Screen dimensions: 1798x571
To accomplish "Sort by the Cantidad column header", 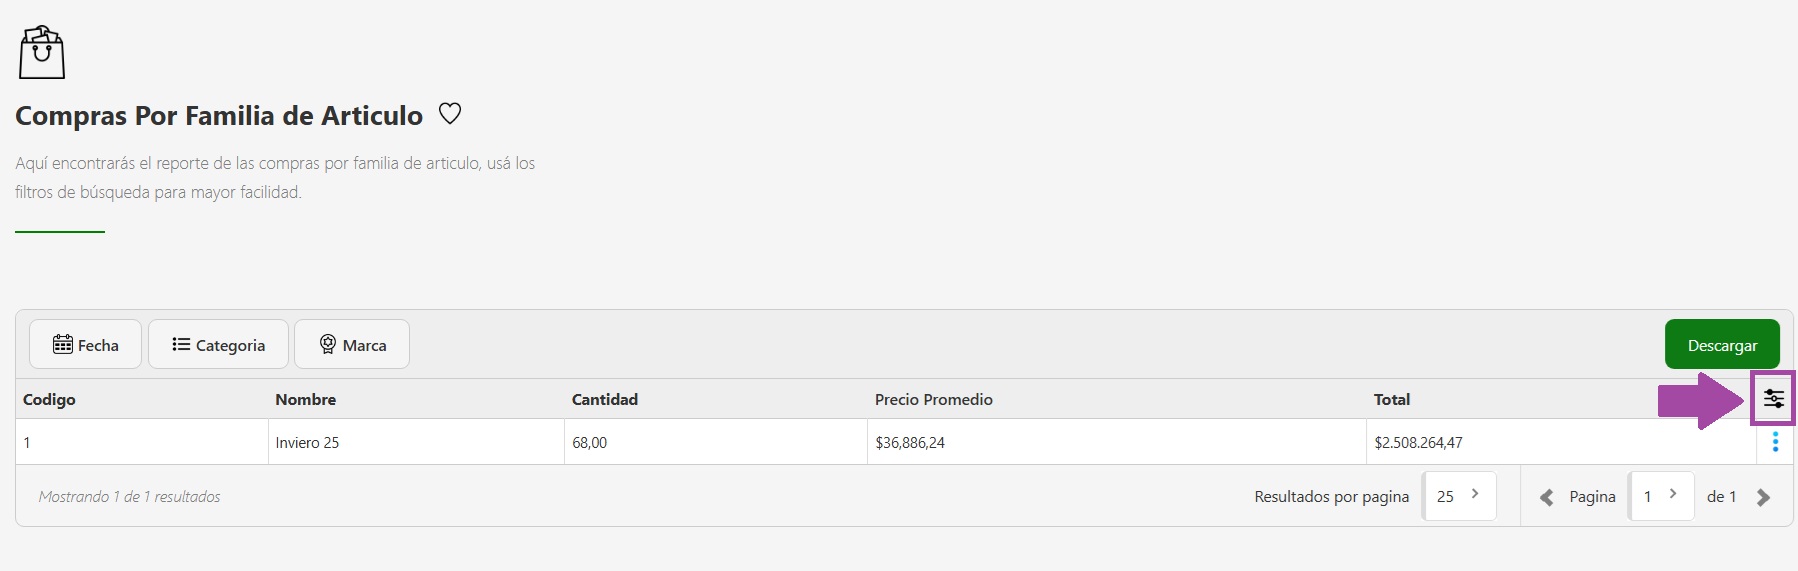I will [x=604, y=399].
